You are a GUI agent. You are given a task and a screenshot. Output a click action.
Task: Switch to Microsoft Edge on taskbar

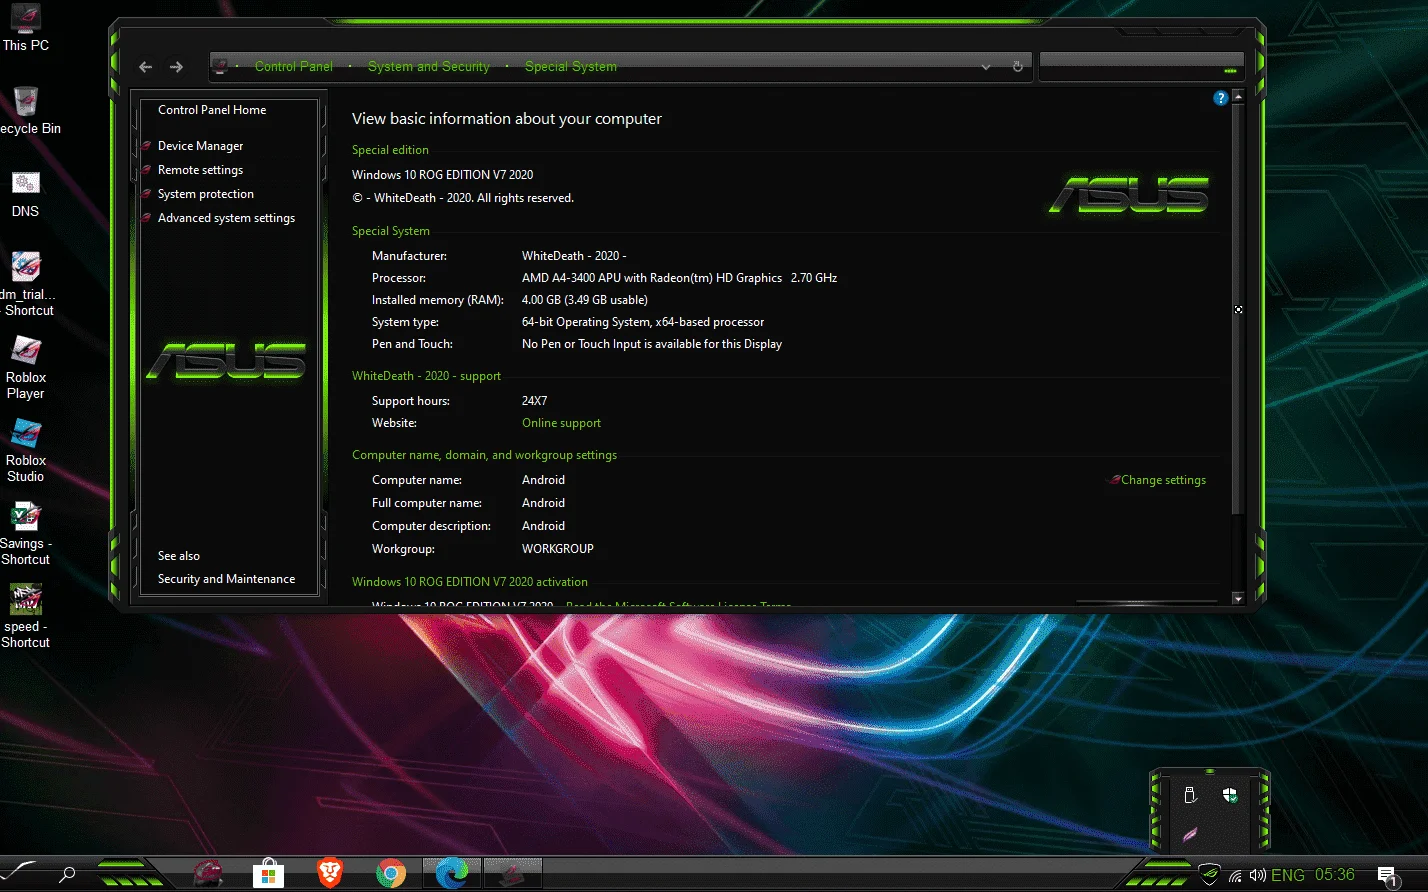coord(452,874)
